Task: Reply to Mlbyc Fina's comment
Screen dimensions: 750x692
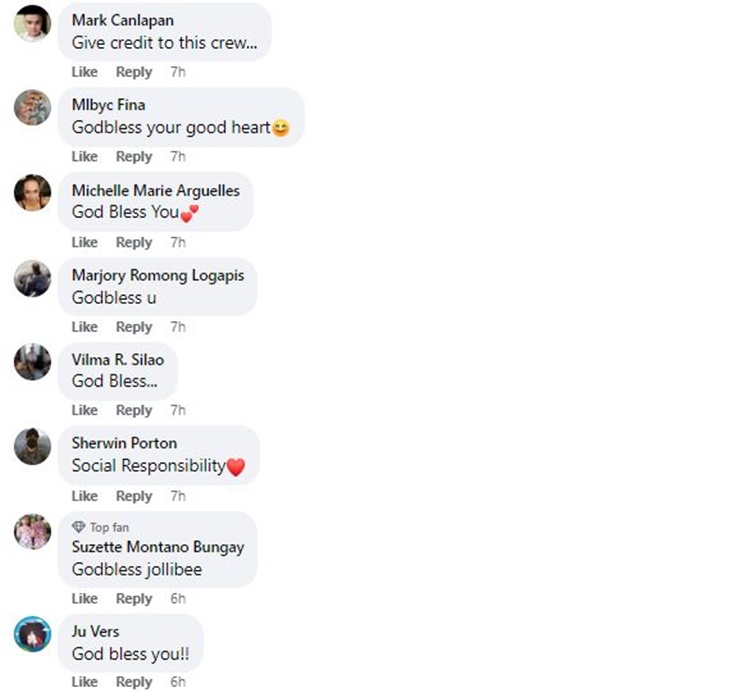Action: point(134,156)
